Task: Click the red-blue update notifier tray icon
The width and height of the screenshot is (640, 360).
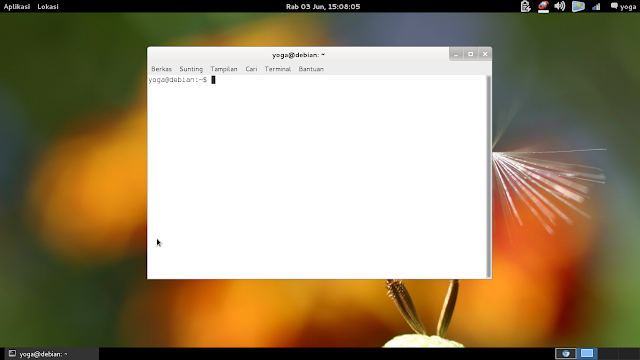Action: (x=543, y=7)
